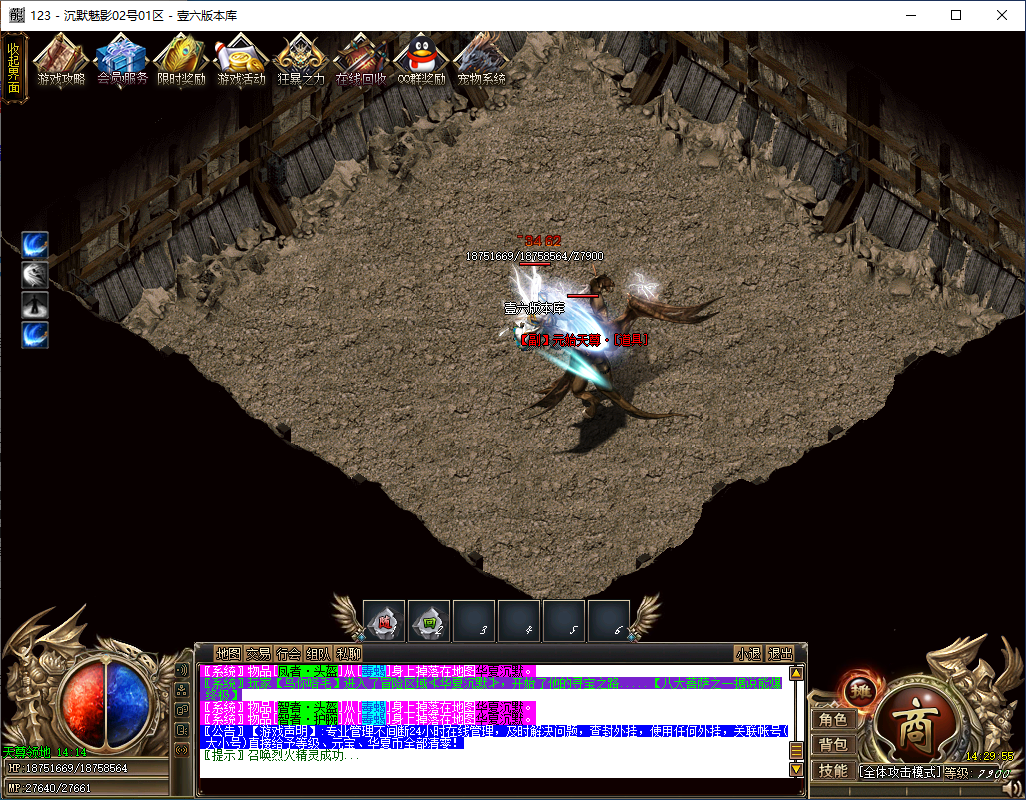1026x800 pixels.
Task: Click the 提示 召唤烈火精灵成功 message
Action: tap(281, 756)
